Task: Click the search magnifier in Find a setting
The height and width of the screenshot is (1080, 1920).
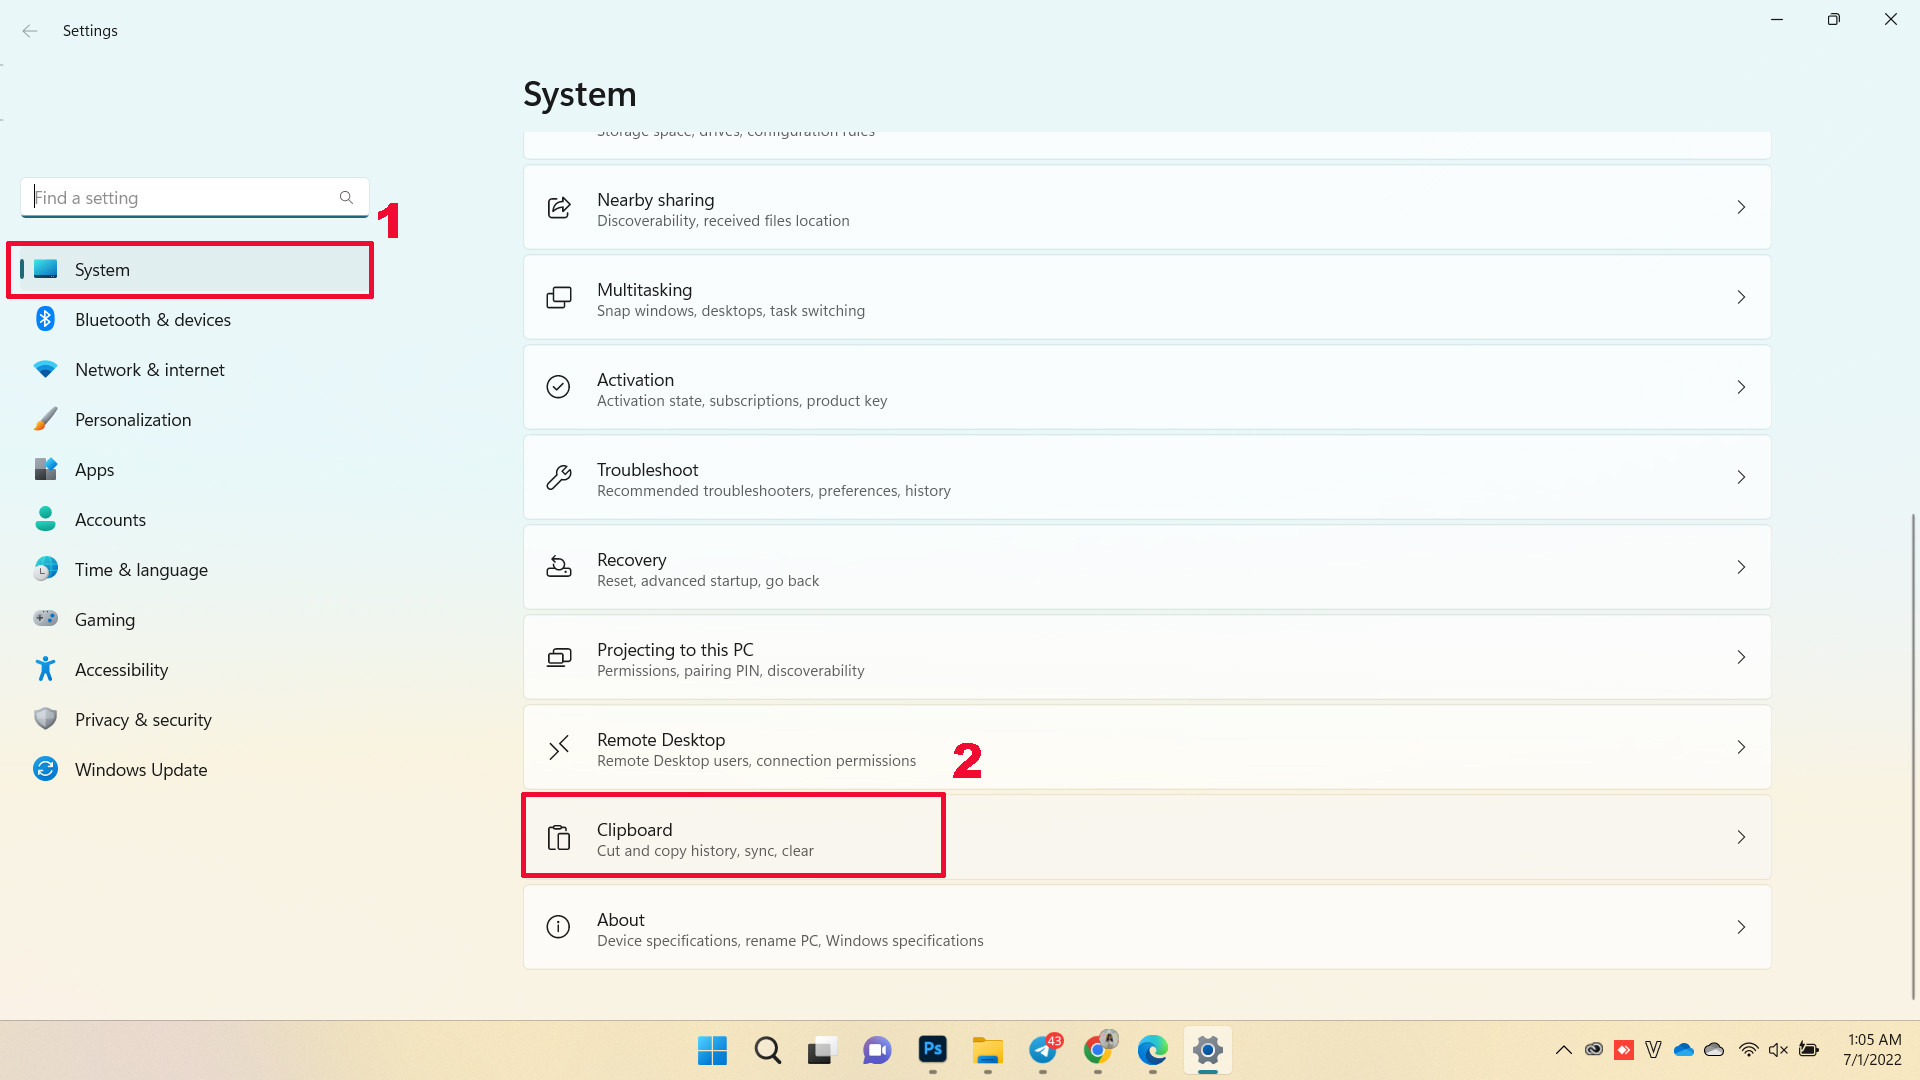Action: point(346,198)
